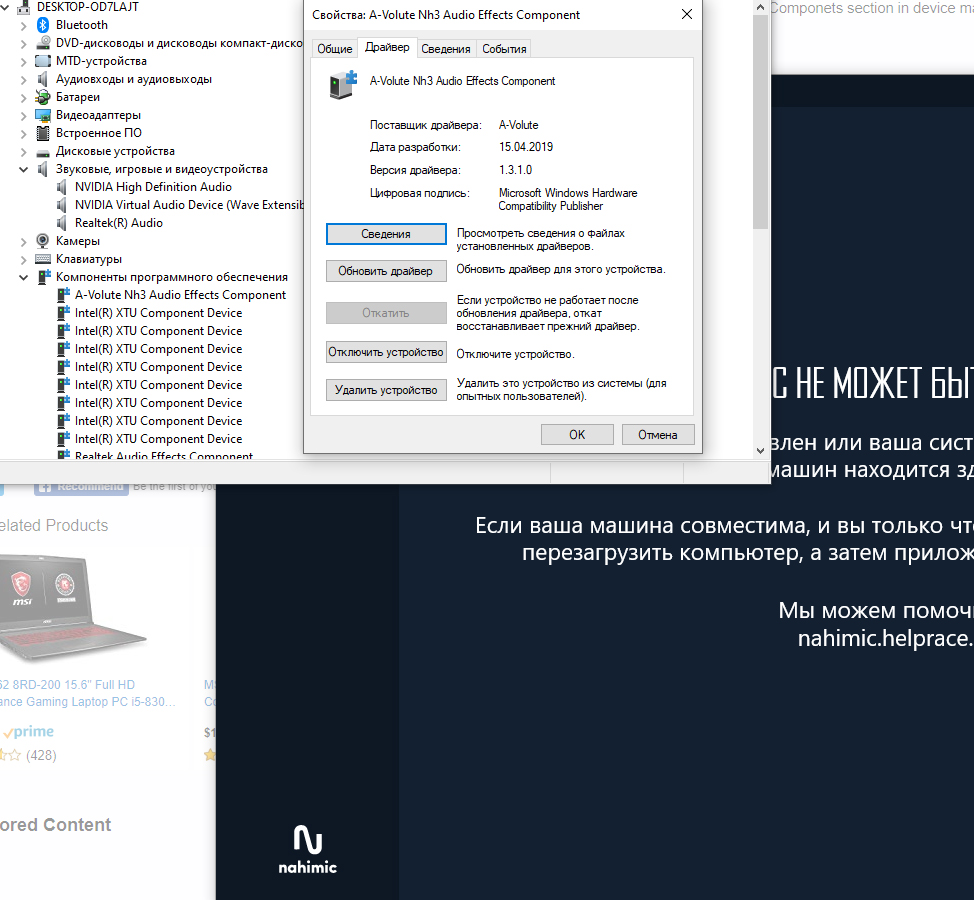Click the DESKTOP-OD7LAJT computer icon
The width and height of the screenshot is (974, 900).
24,7
